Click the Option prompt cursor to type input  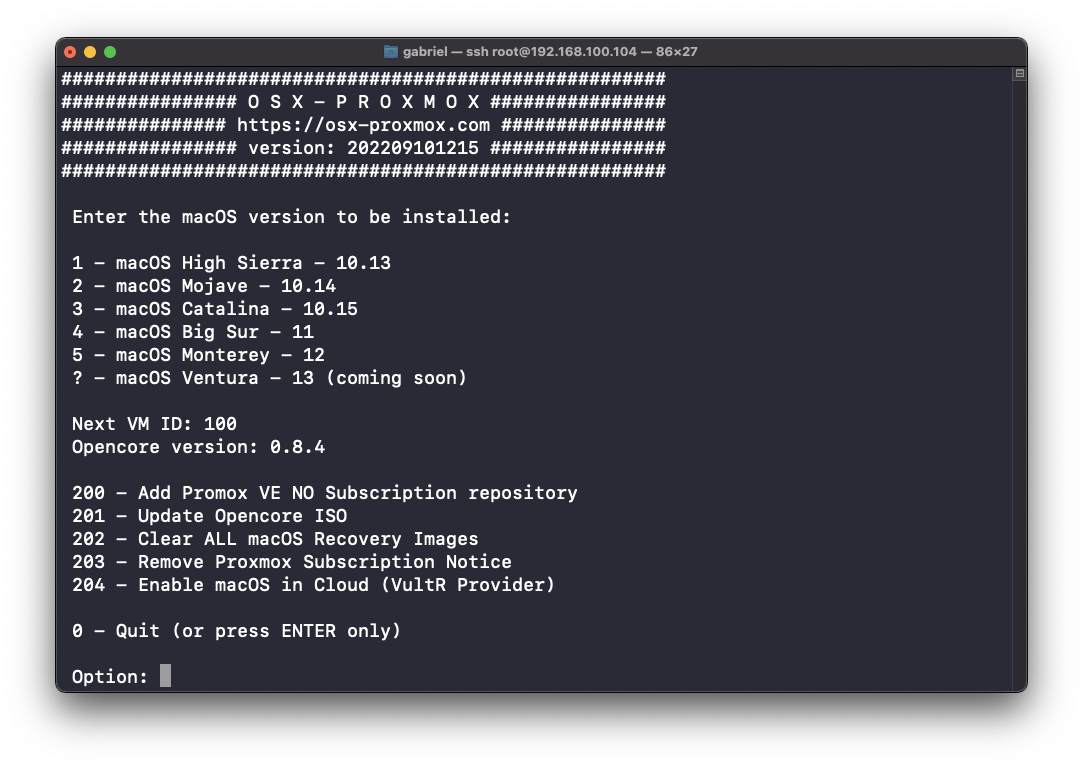click(165, 676)
